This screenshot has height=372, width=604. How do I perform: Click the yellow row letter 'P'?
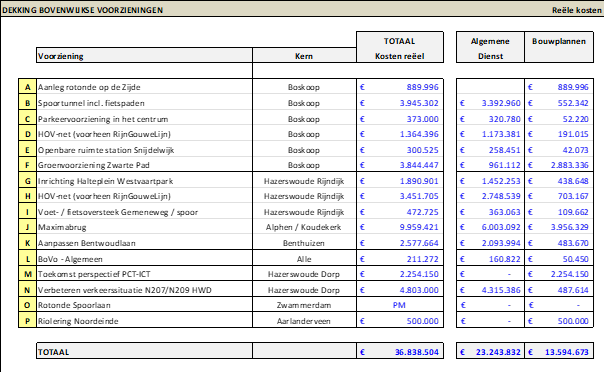27,321
